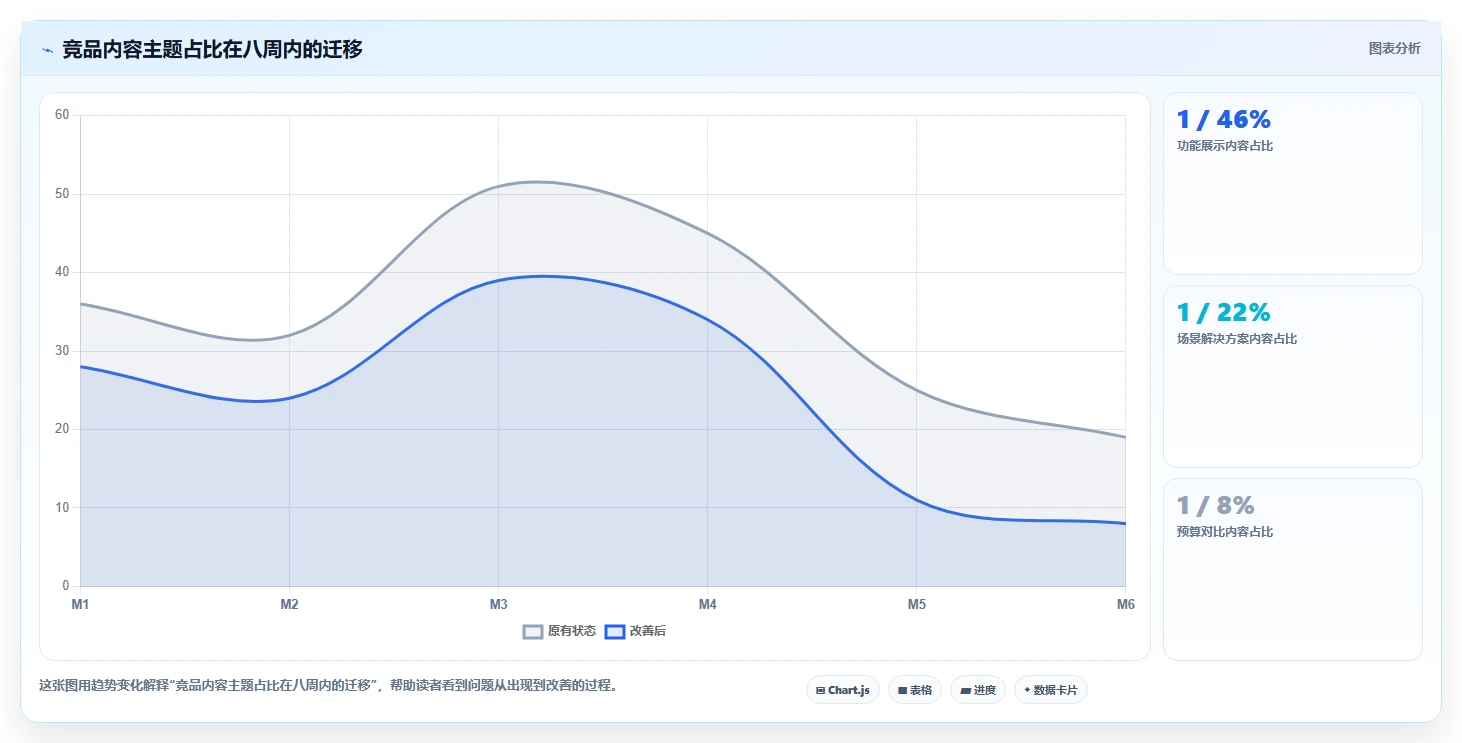The height and width of the screenshot is (743, 1462).
Task: Select the 表格 tag
Action: point(915,690)
